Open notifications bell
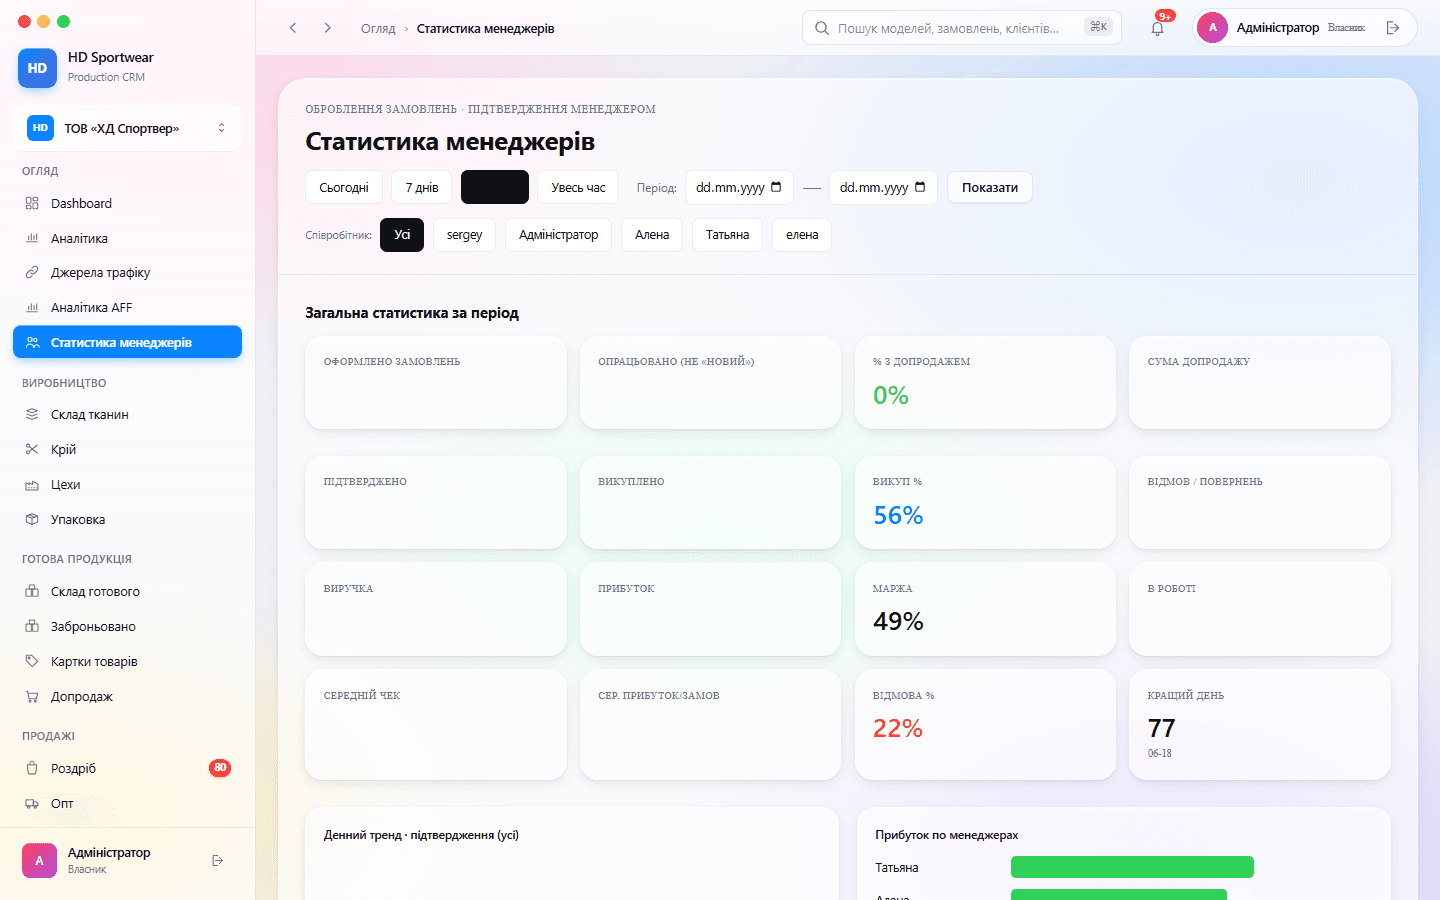The width and height of the screenshot is (1440, 900). coord(1157,28)
